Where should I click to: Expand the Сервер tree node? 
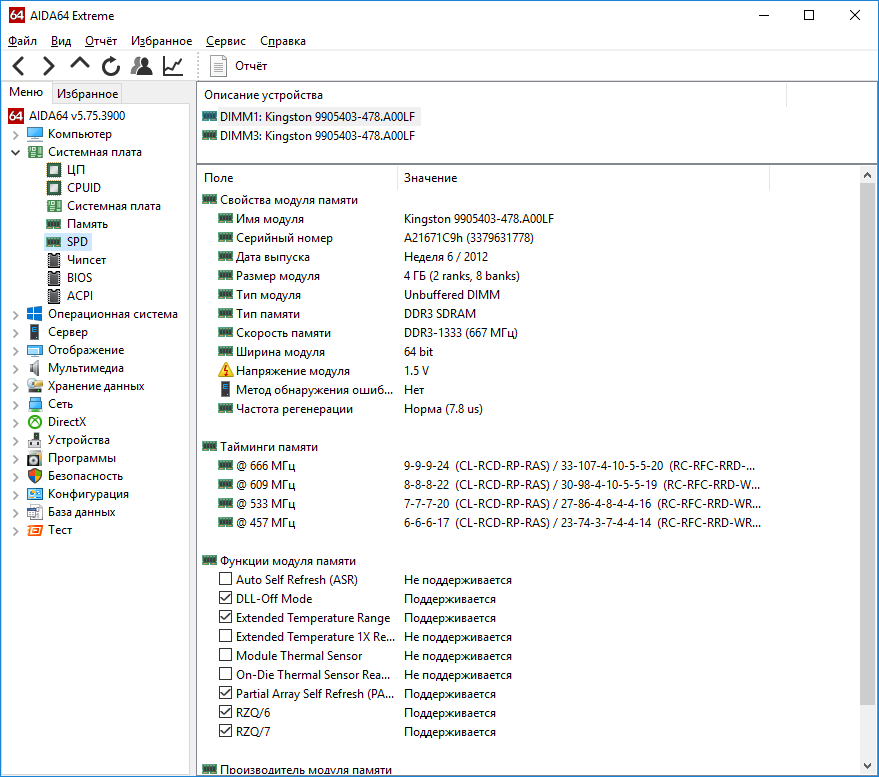(x=16, y=333)
